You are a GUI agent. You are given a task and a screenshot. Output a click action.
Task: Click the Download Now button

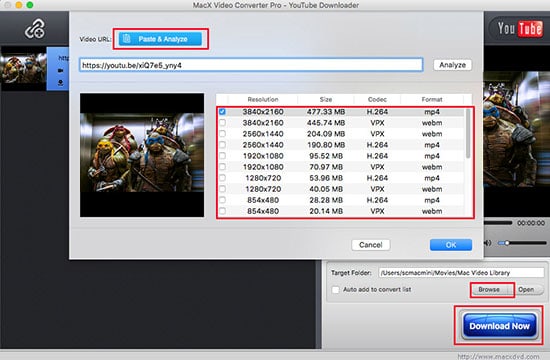click(x=499, y=326)
